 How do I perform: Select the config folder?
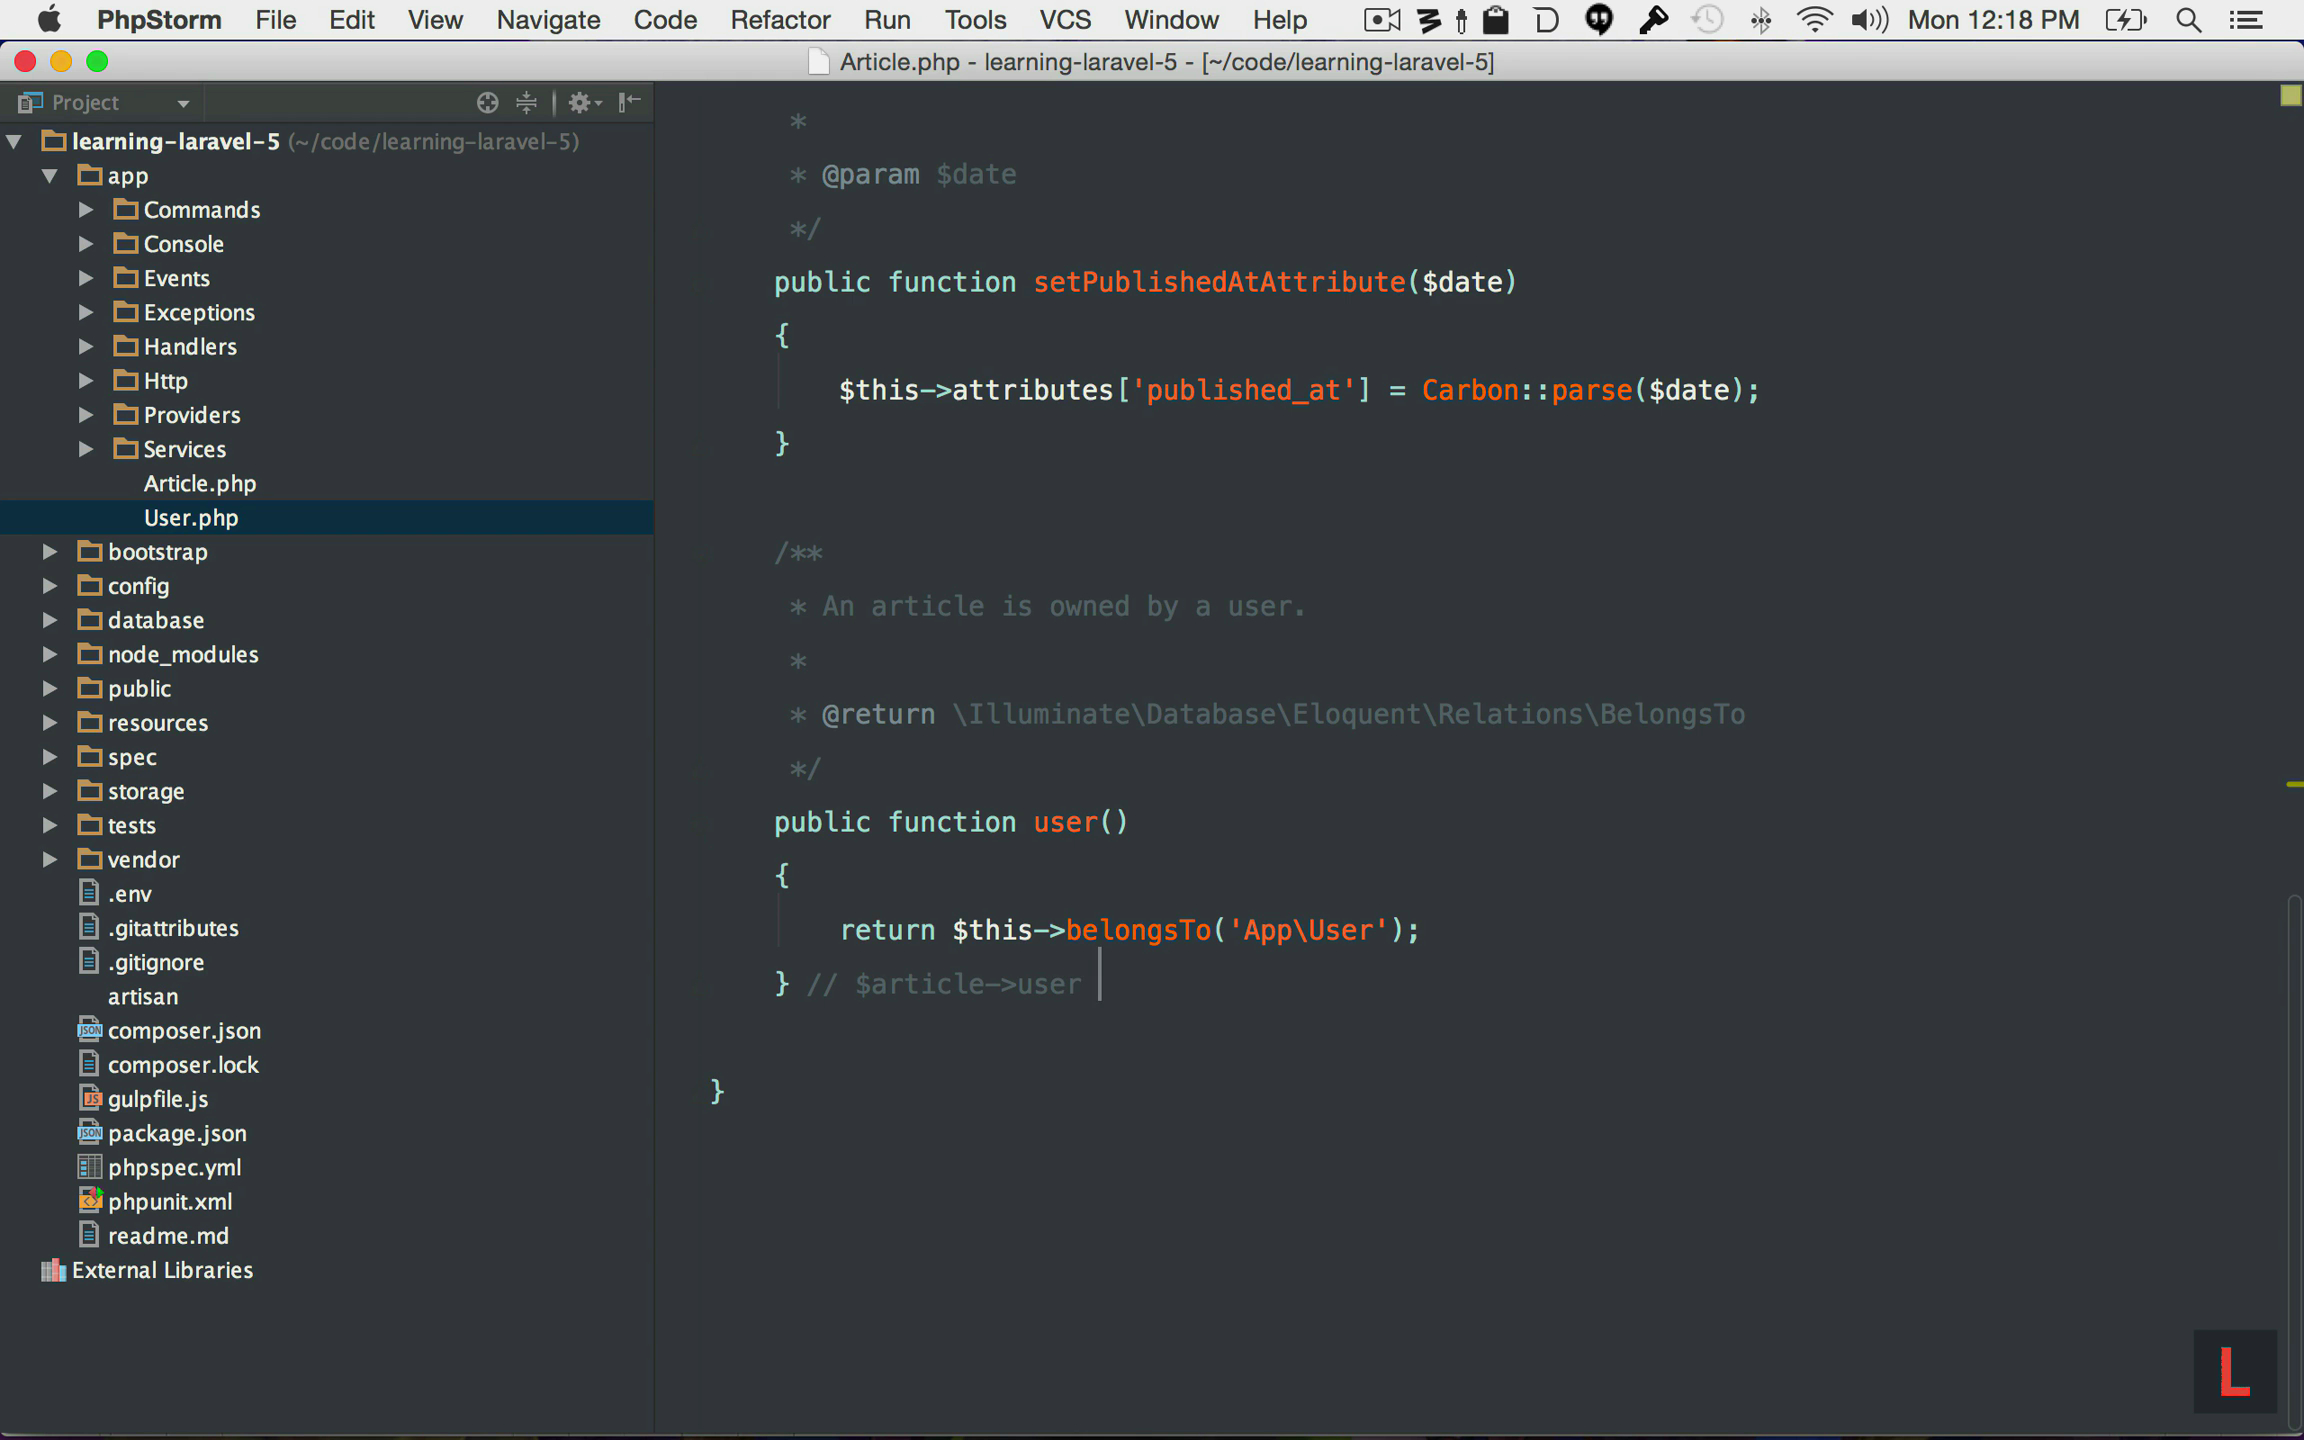coord(138,586)
